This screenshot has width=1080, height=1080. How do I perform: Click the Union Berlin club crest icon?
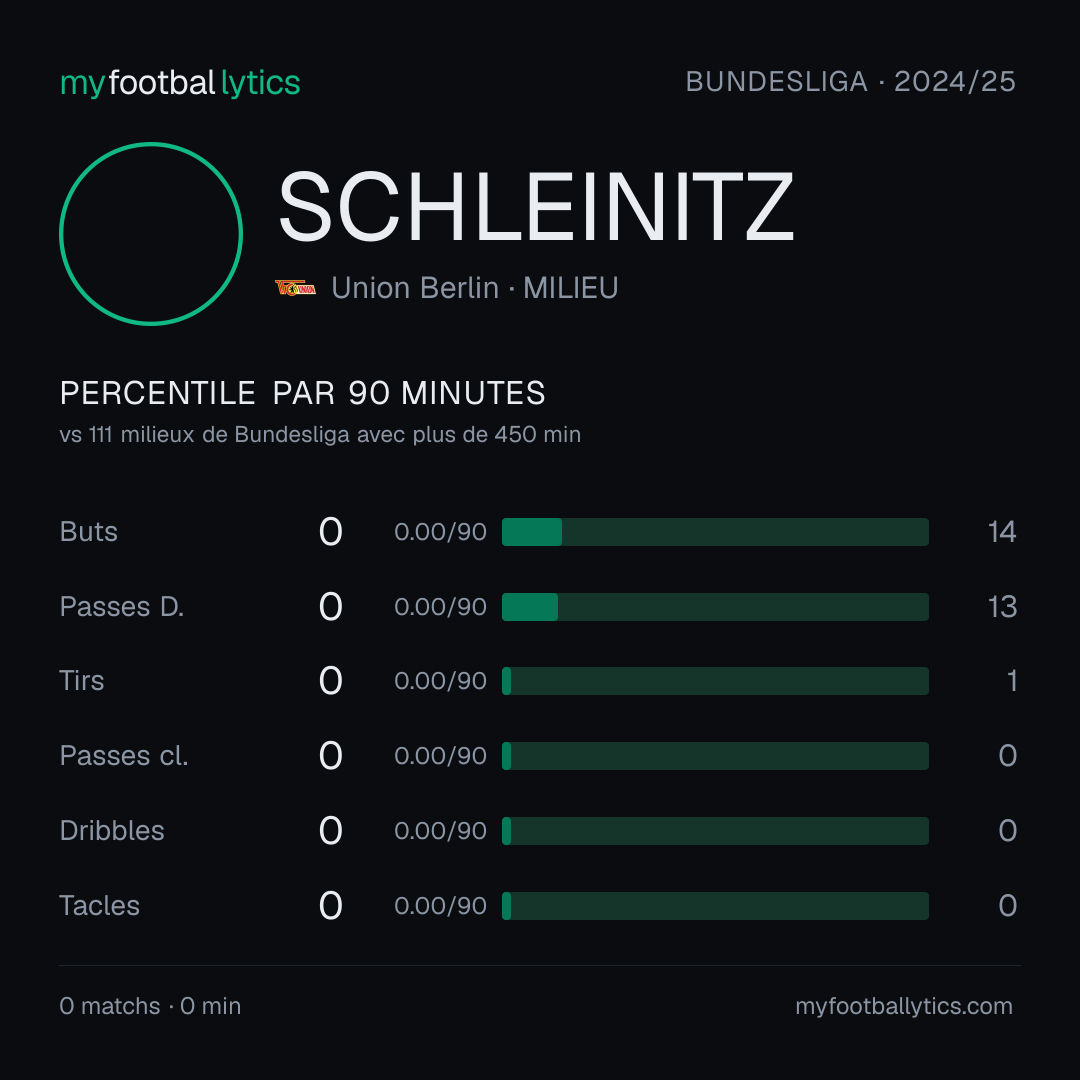[x=295, y=288]
